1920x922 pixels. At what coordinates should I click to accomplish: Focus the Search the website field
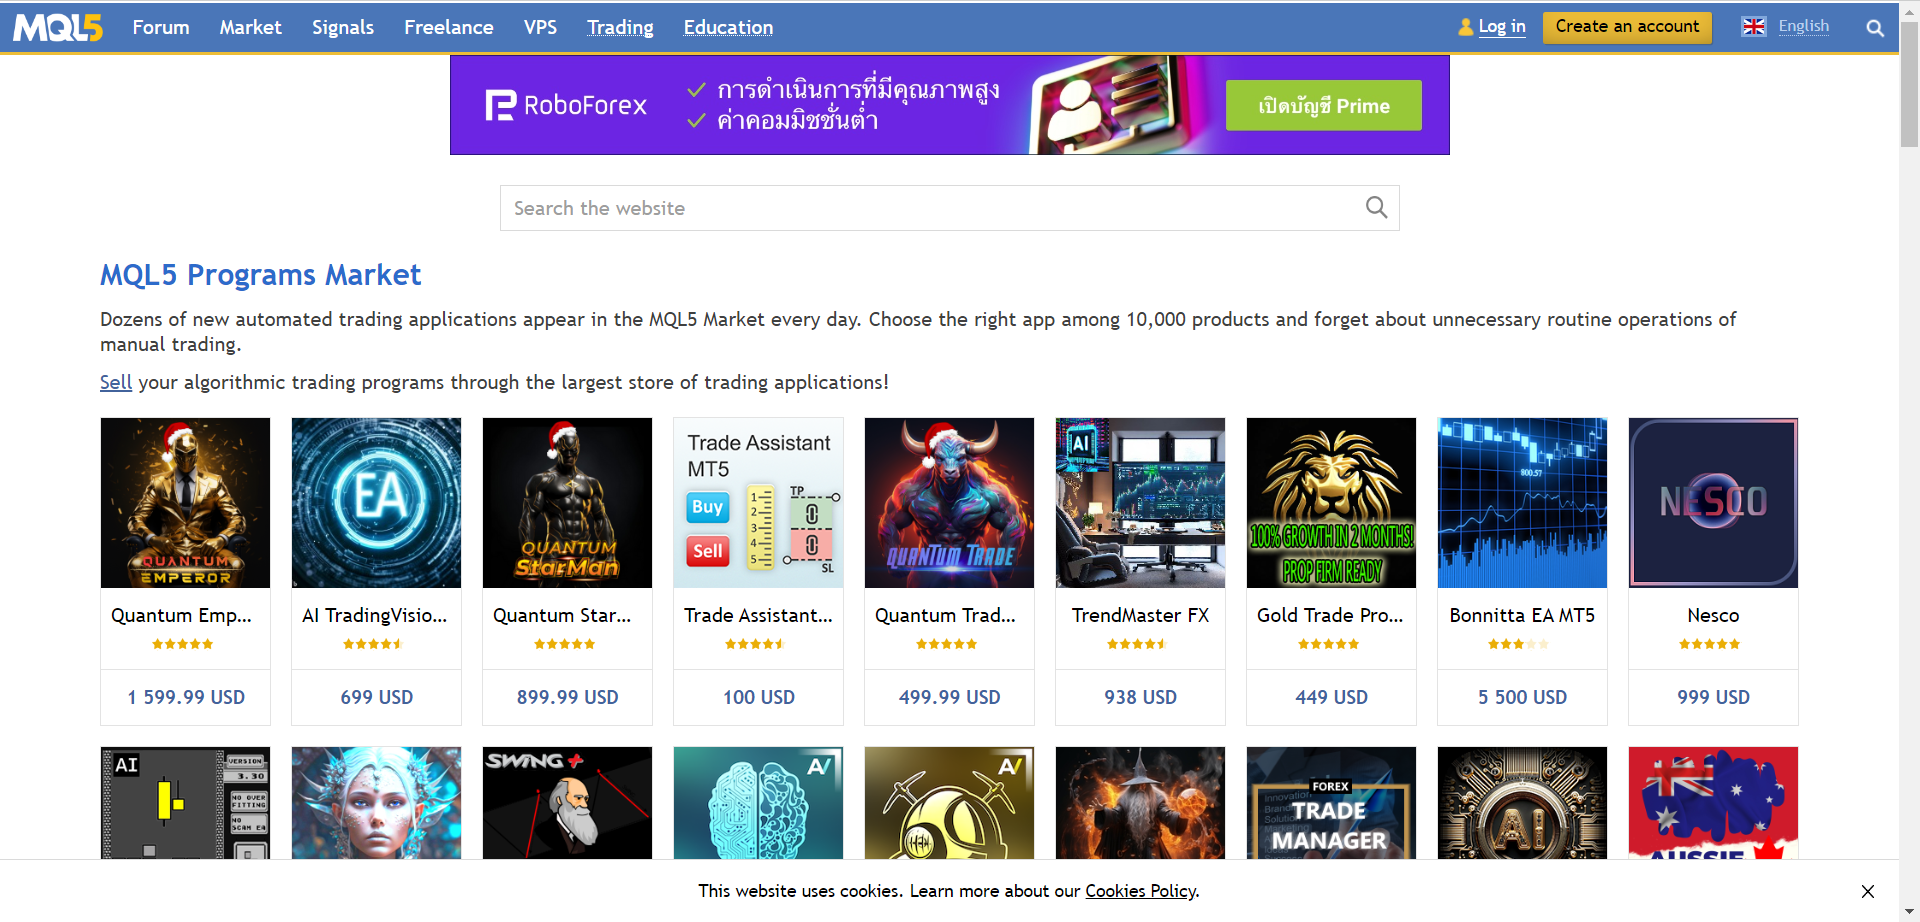coord(950,208)
